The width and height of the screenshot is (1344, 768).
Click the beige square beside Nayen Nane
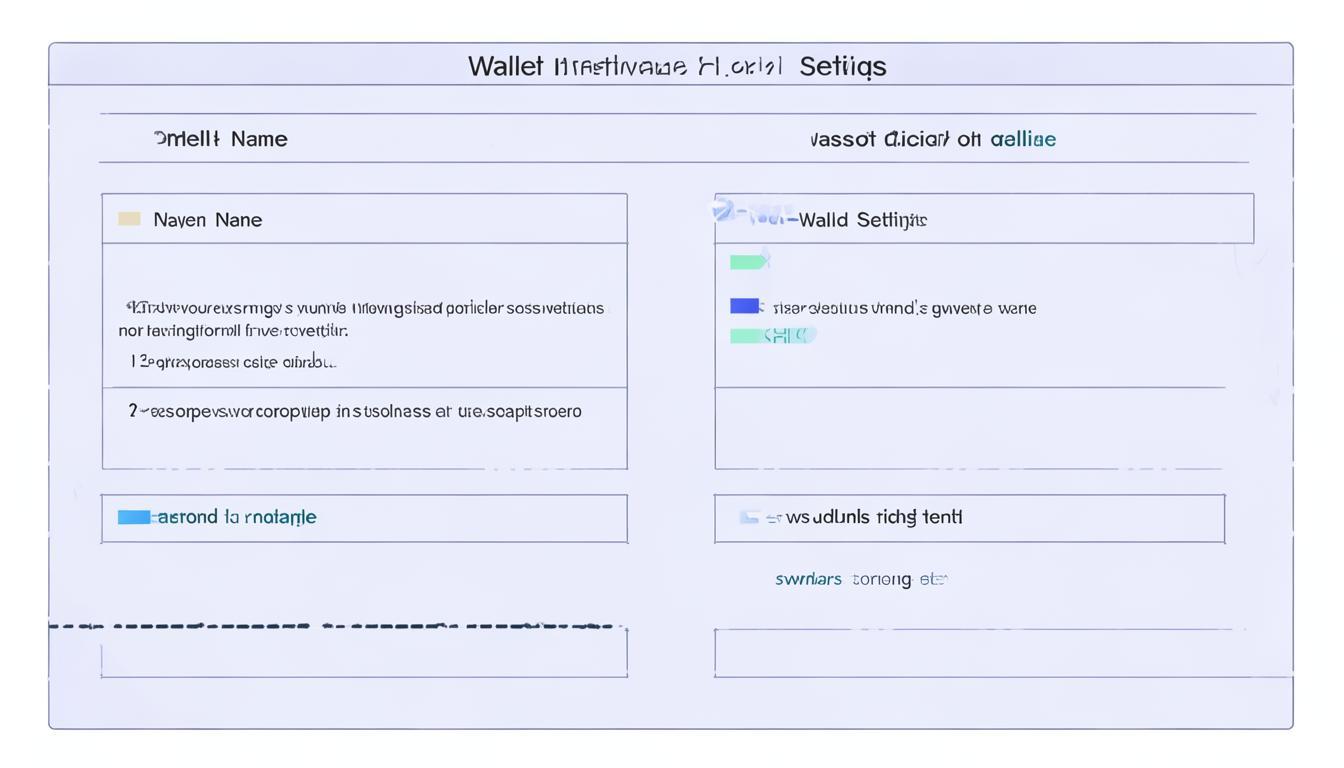tap(129, 219)
